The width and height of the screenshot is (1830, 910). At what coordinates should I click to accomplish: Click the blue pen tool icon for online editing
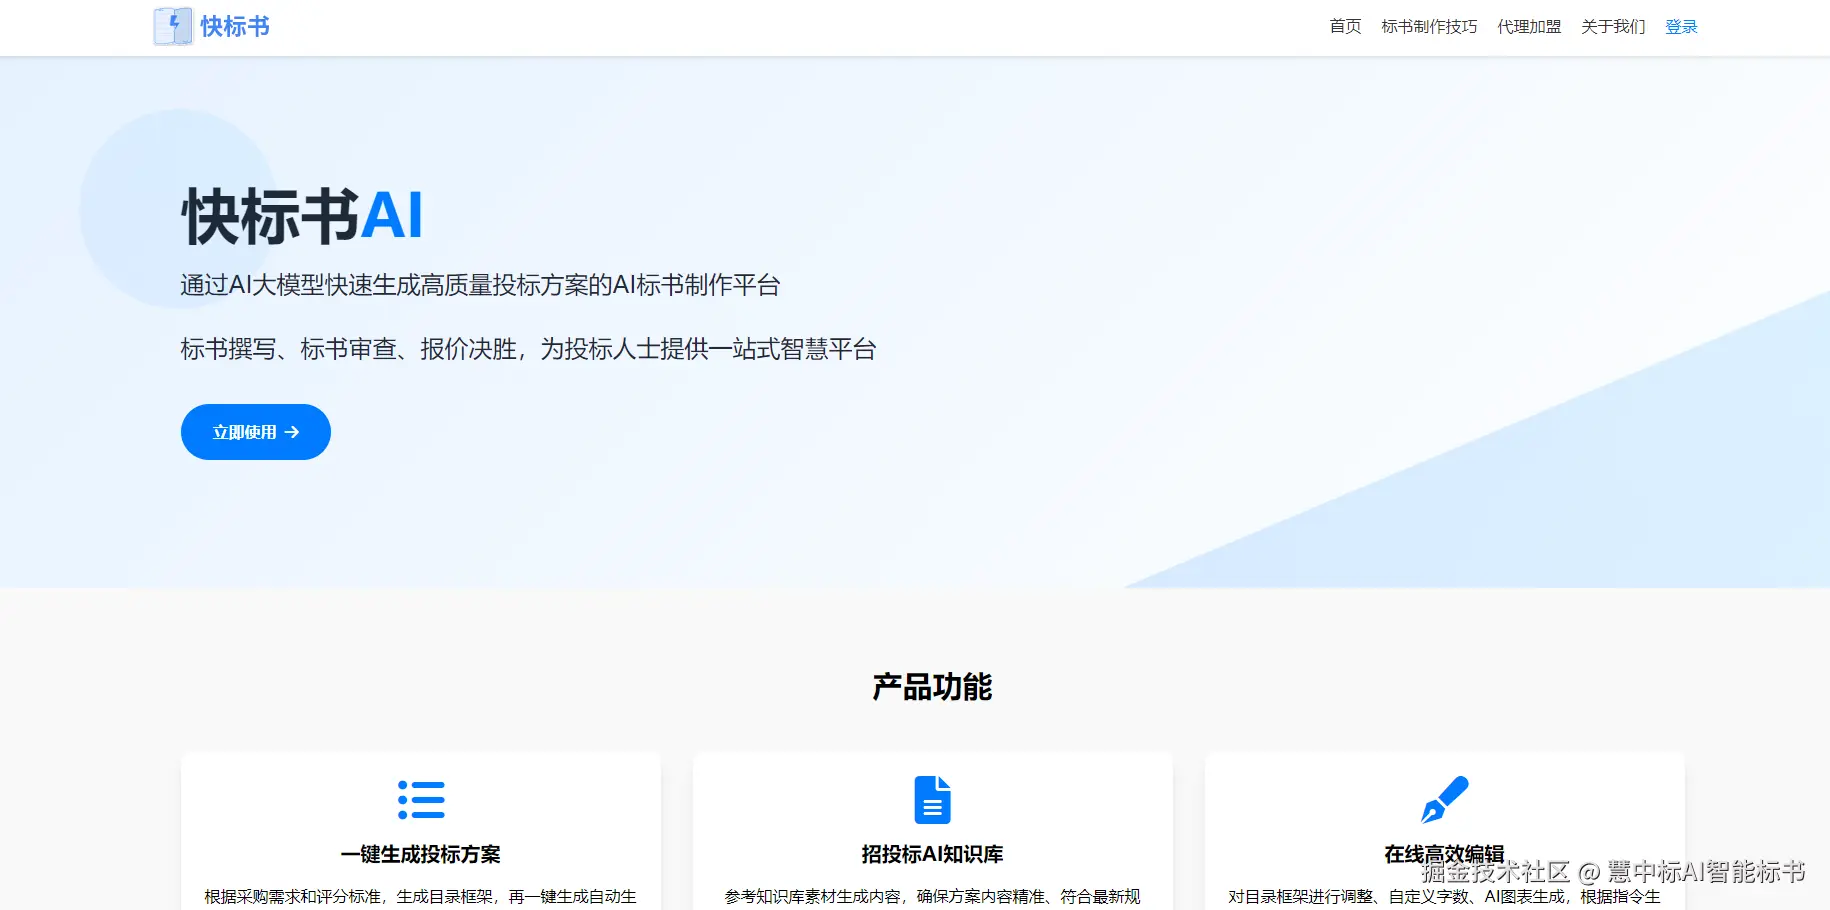pyautogui.click(x=1445, y=798)
